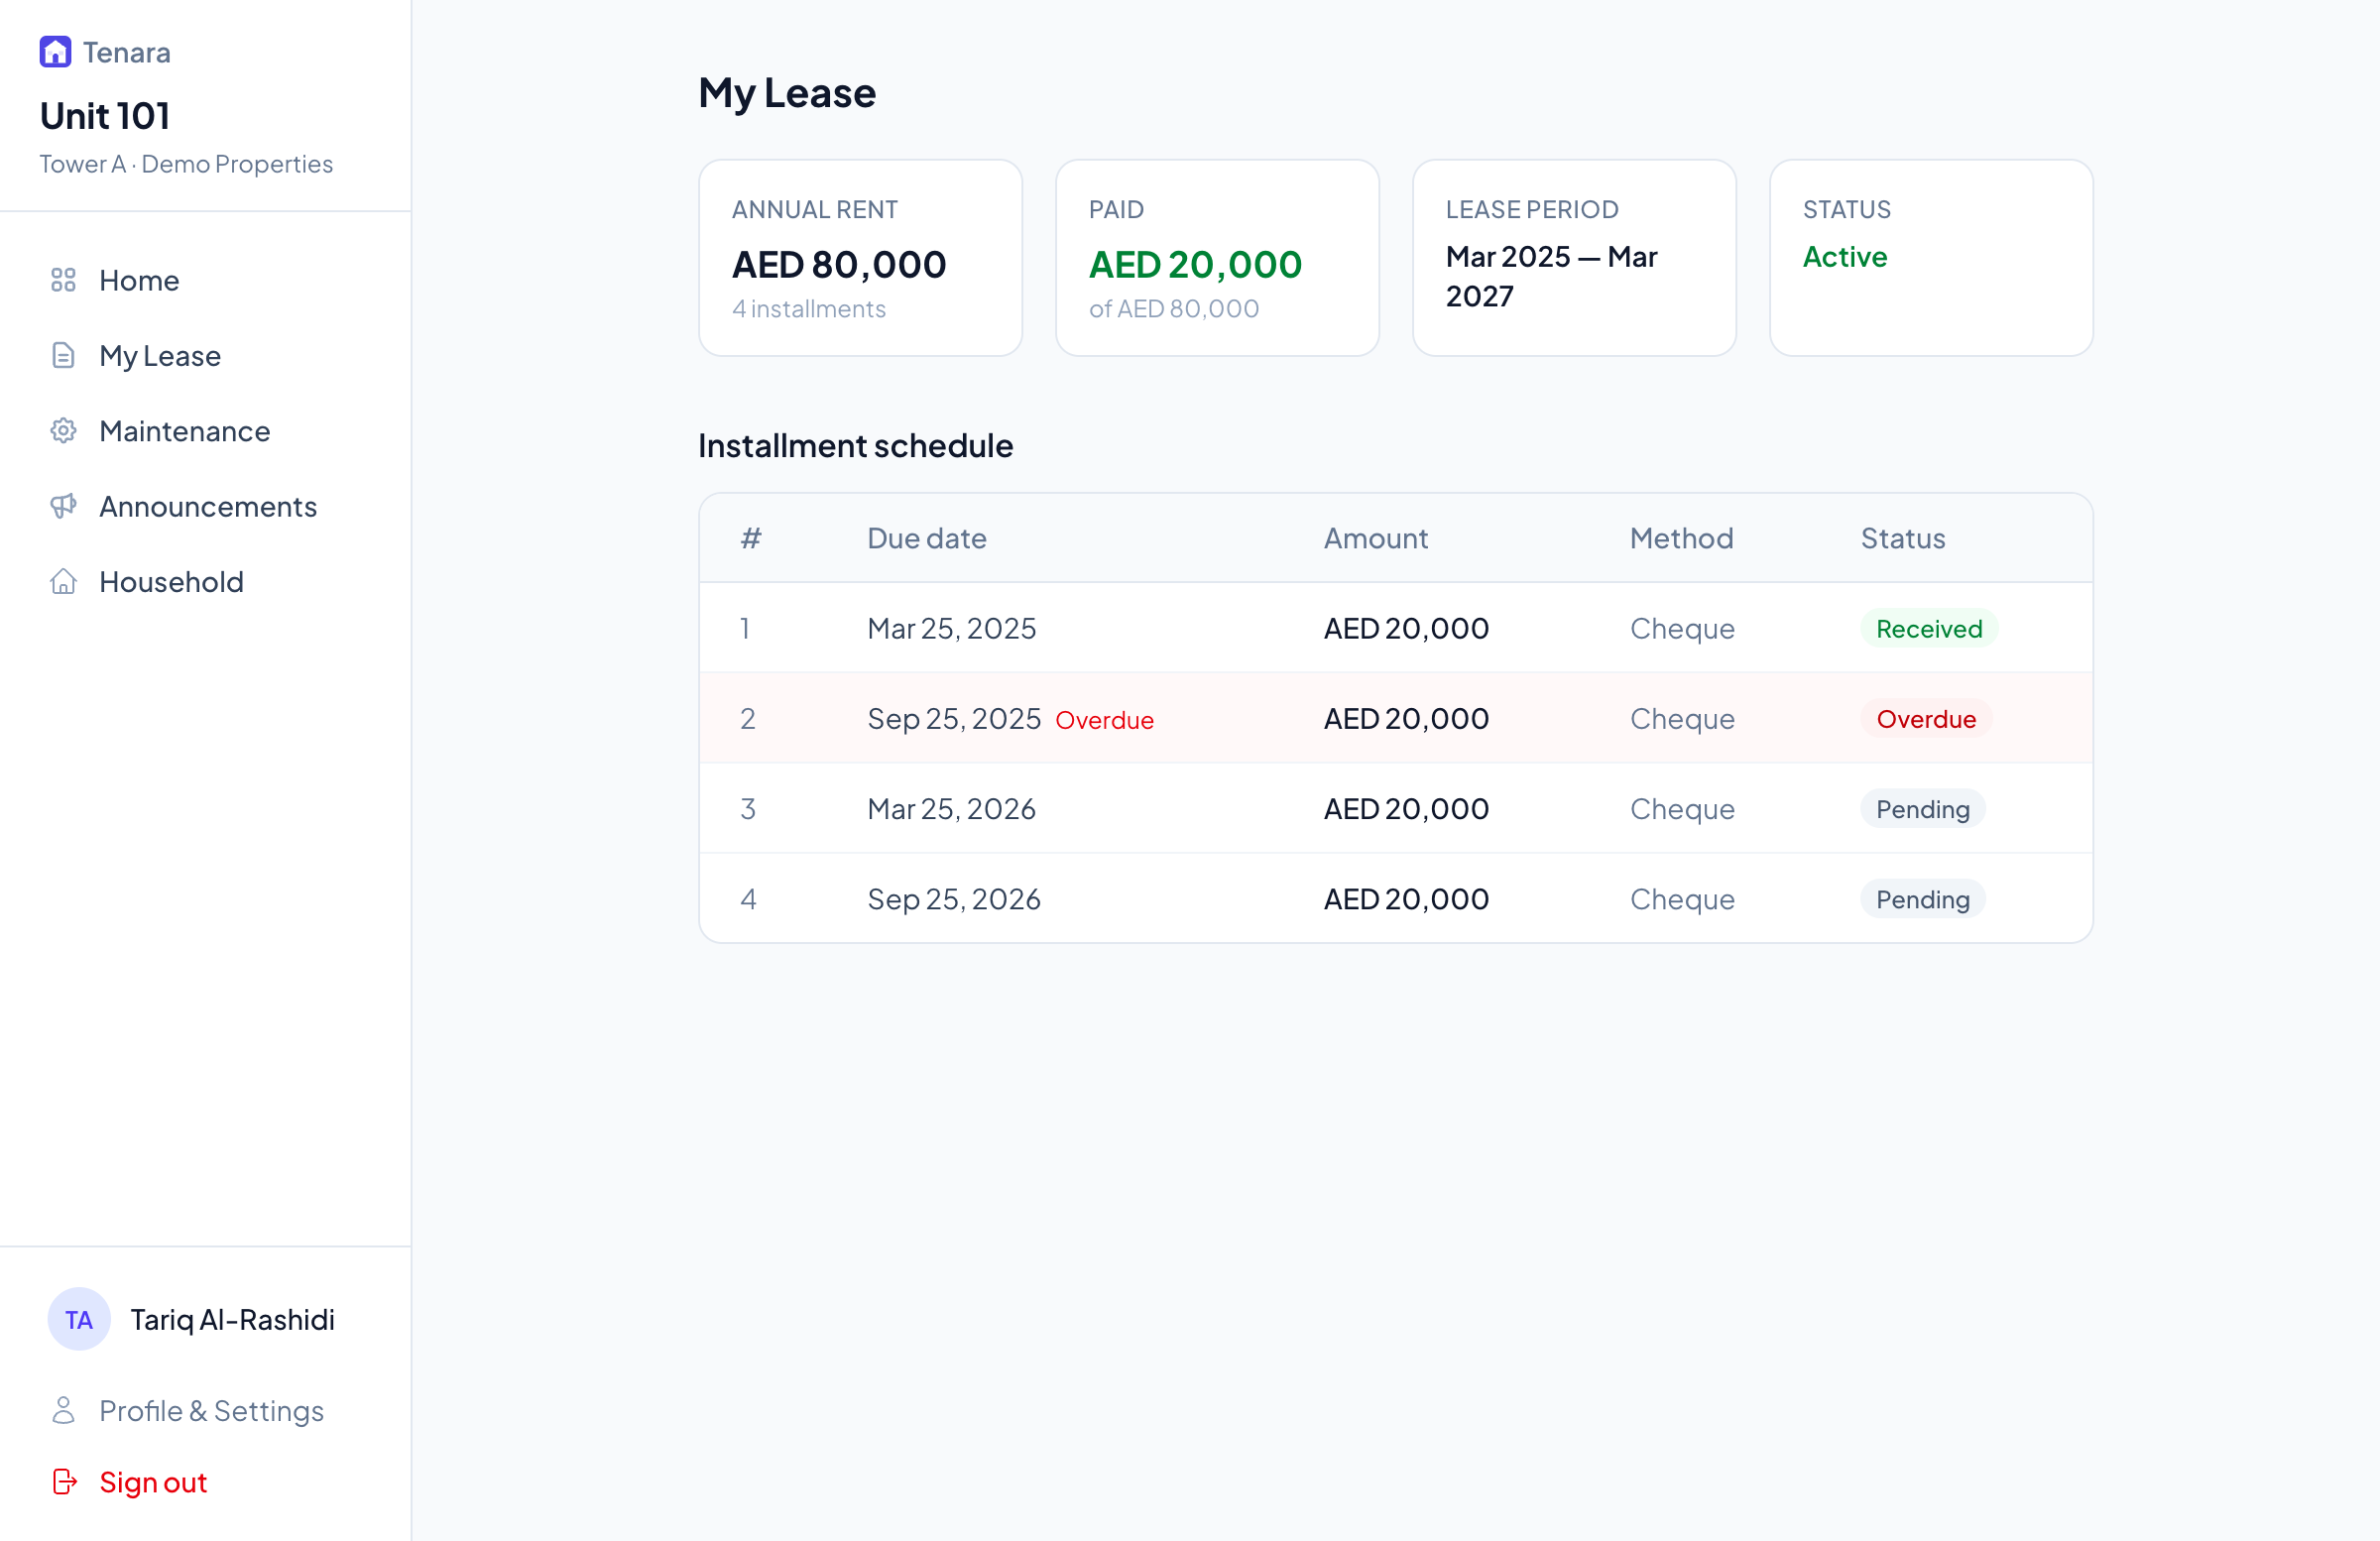Select the Unit 101 heading

coord(104,115)
